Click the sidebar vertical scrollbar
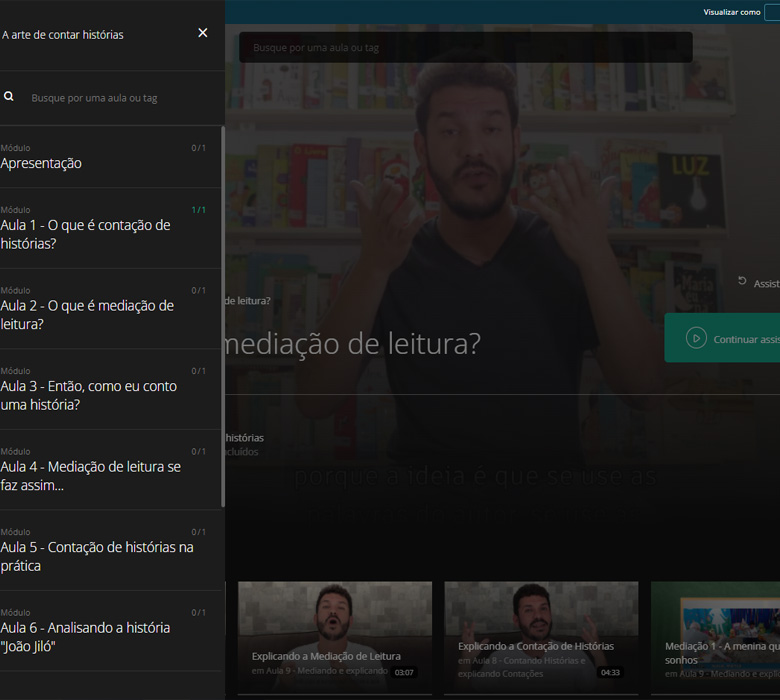780x700 pixels. point(222,300)
